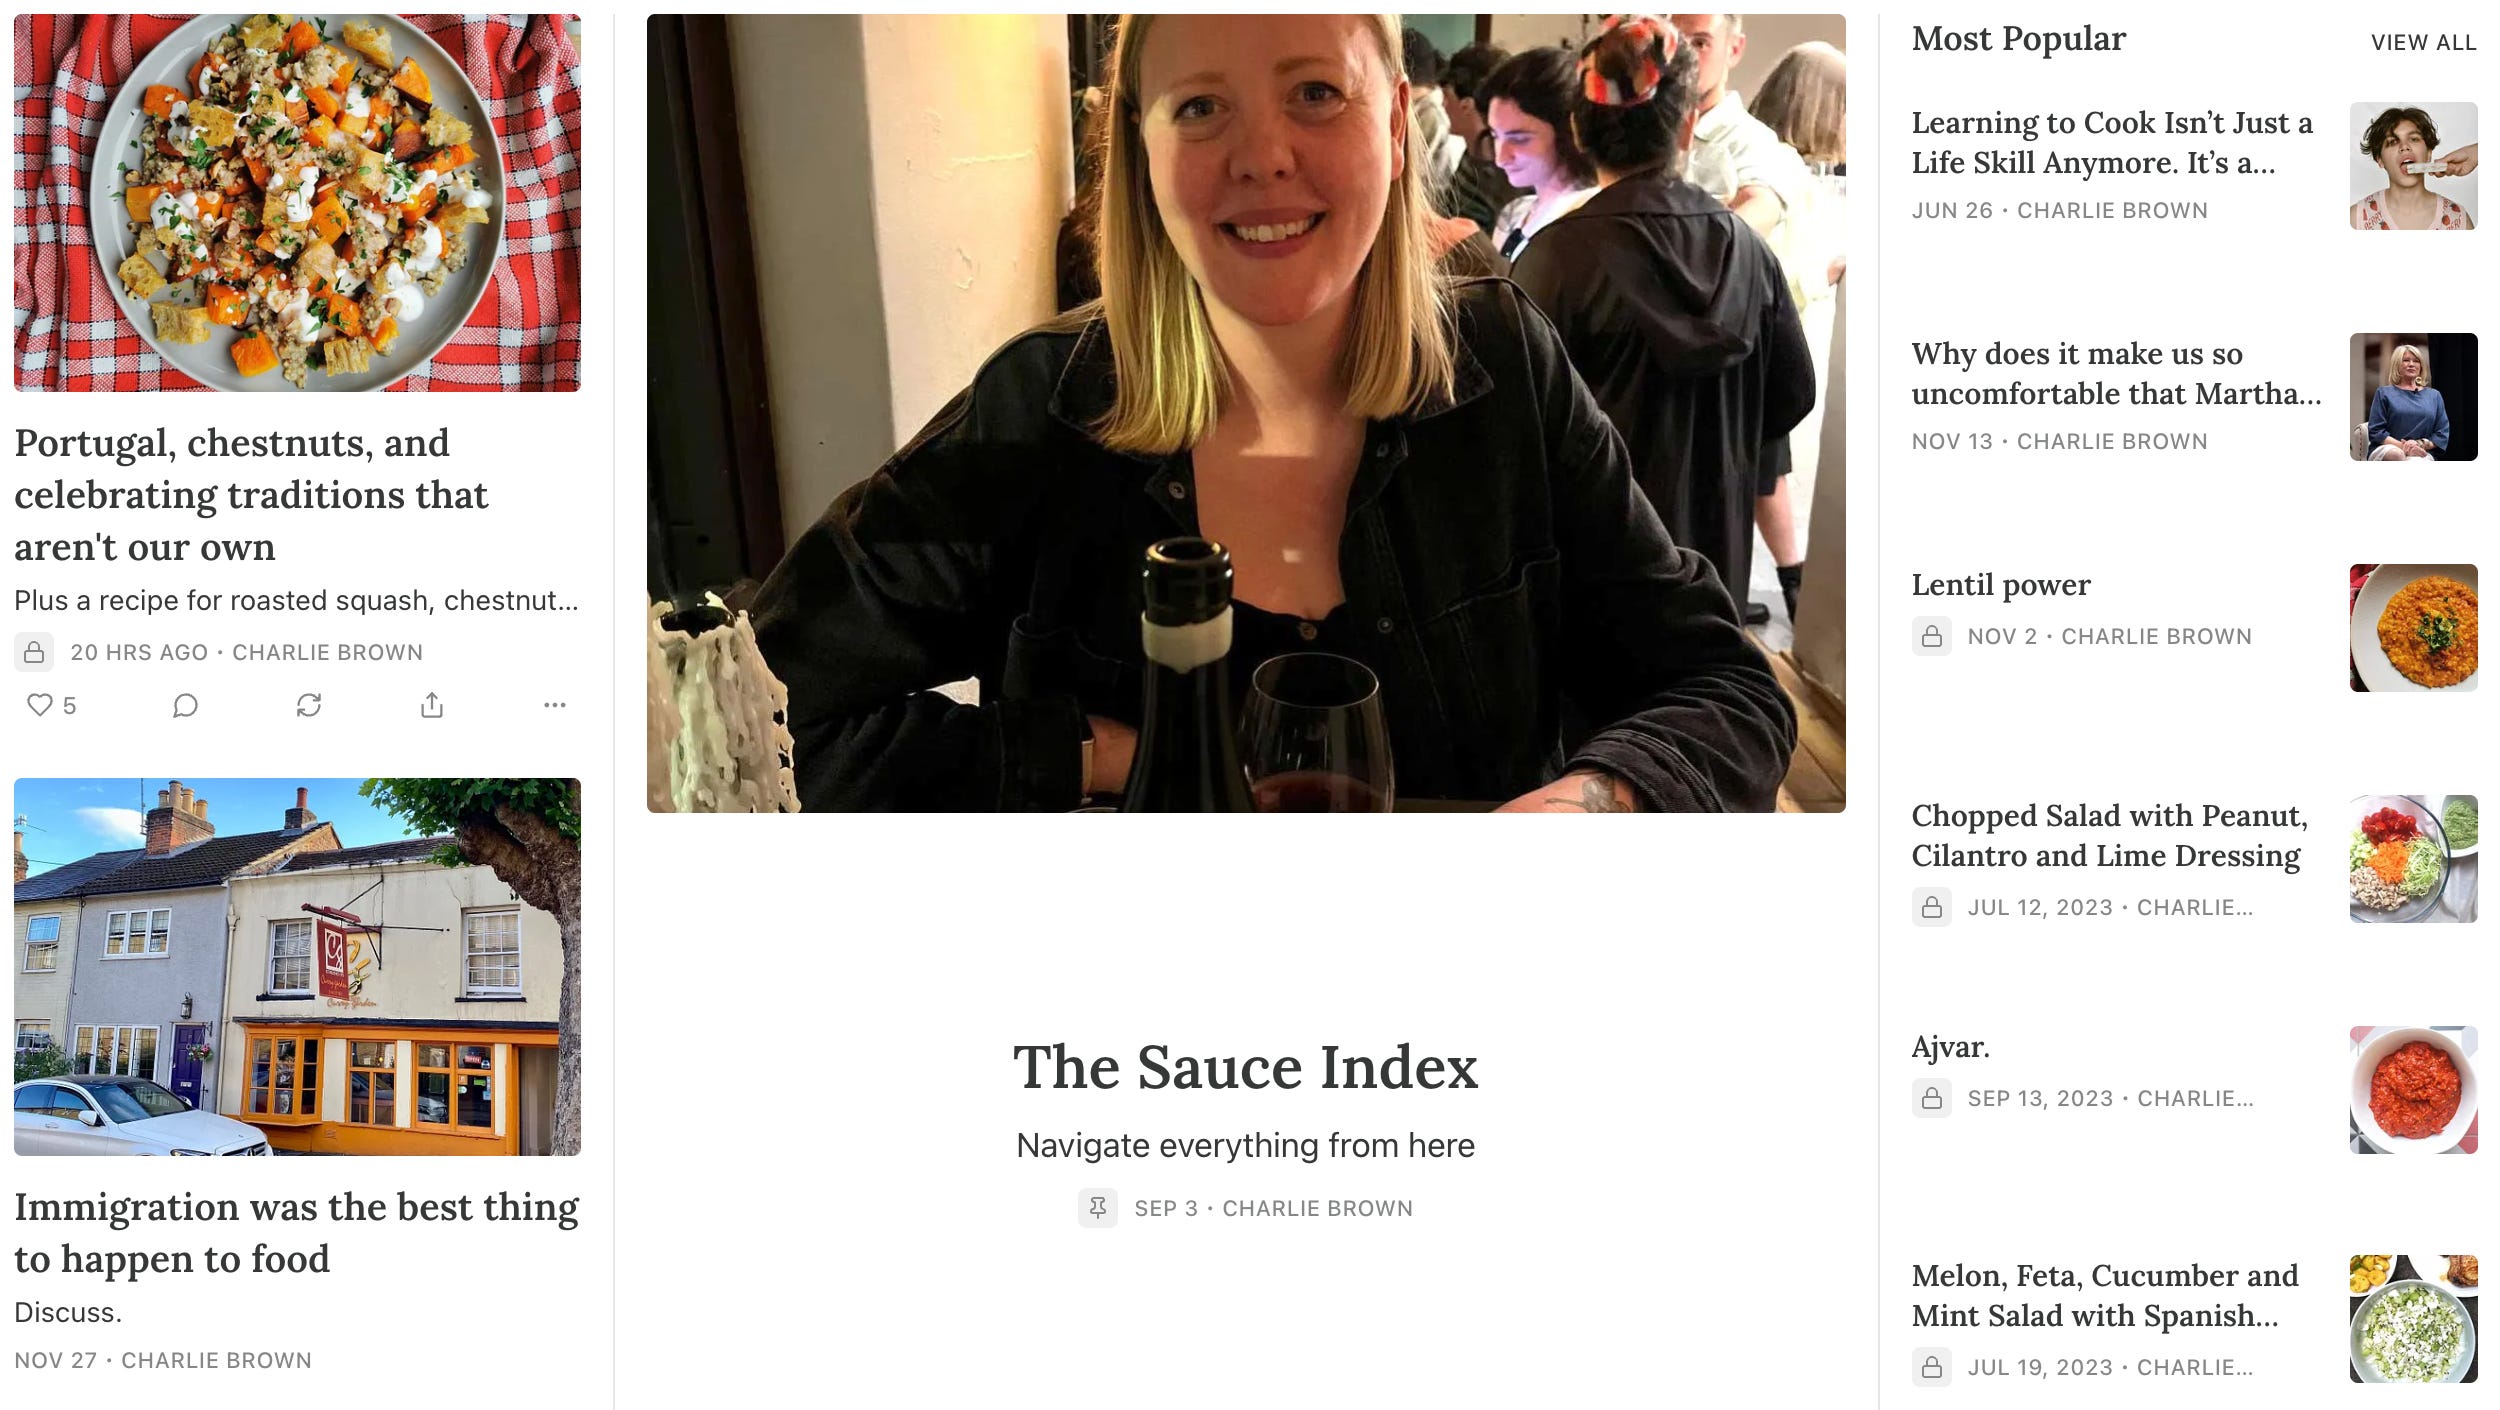
Task: Click the lock icon beside 20 HRS AGO
Action: click(x=34, y=652)
